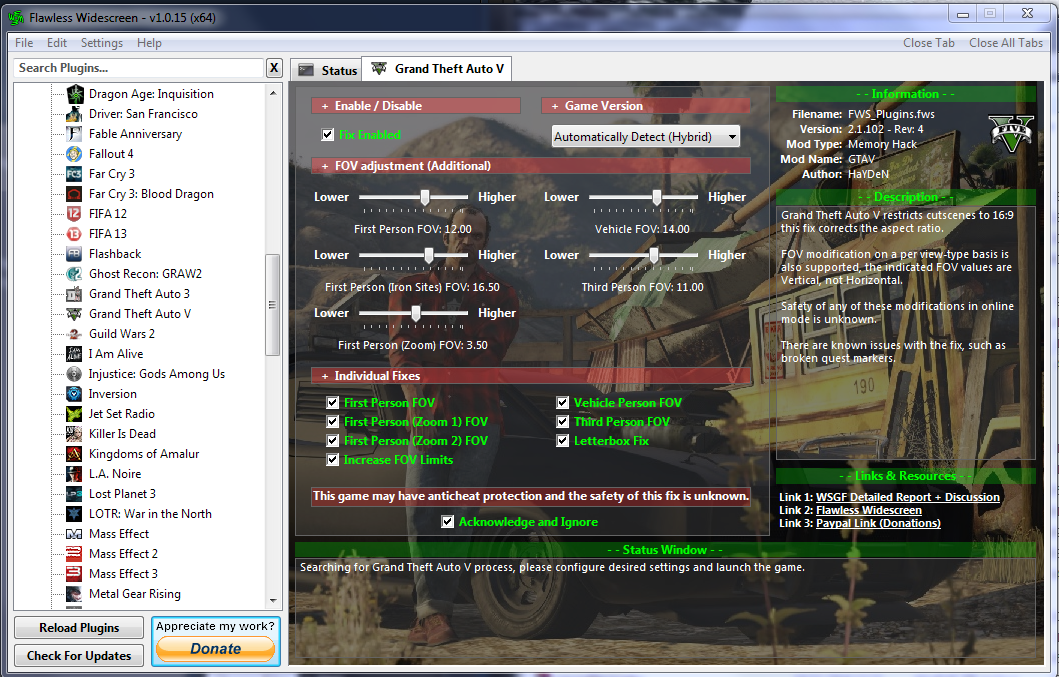Click the Reload Plugins button
The width and height of the screenshot is (1059, 677).
tap(79, 628)
